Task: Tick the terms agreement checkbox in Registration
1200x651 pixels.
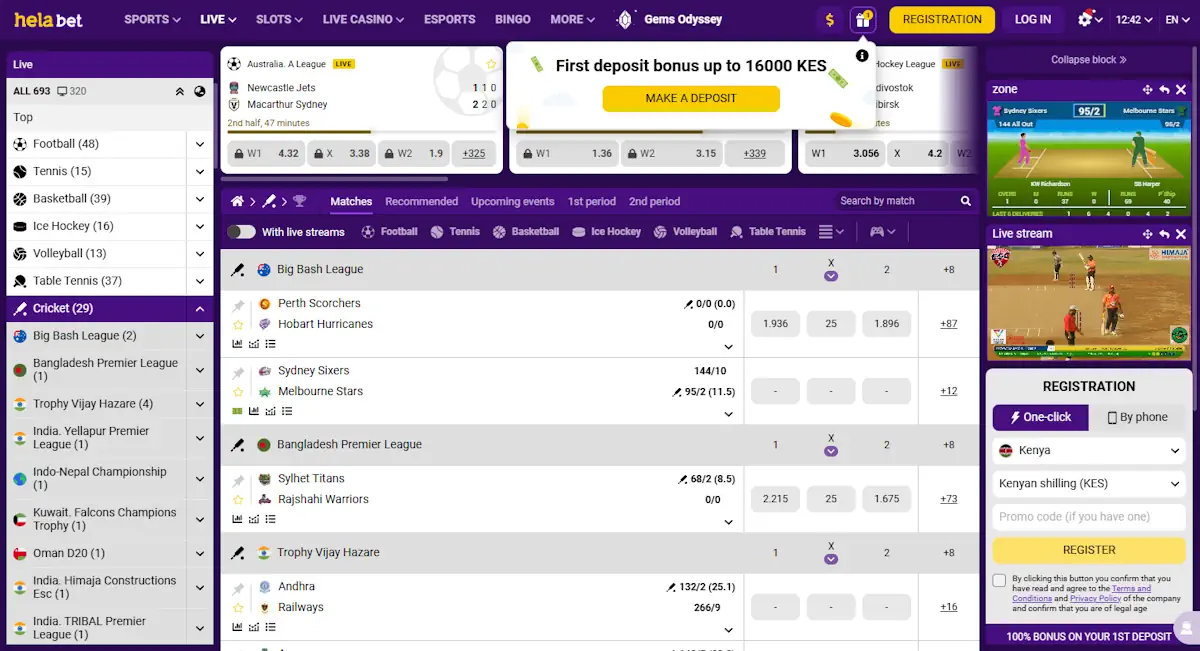Action: coord(999,580)
